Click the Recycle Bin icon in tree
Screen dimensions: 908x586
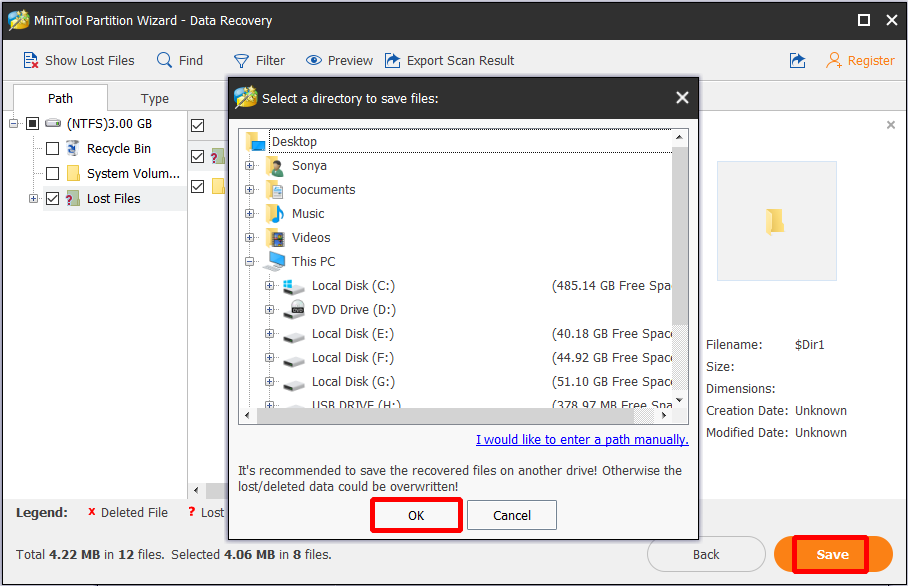[x=73, y=148]
